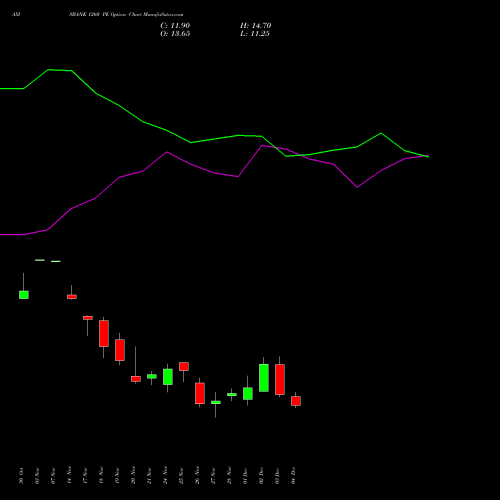Select the 03 Dec date label
This screenshot has width=500, height=500.
coord(277,476)
